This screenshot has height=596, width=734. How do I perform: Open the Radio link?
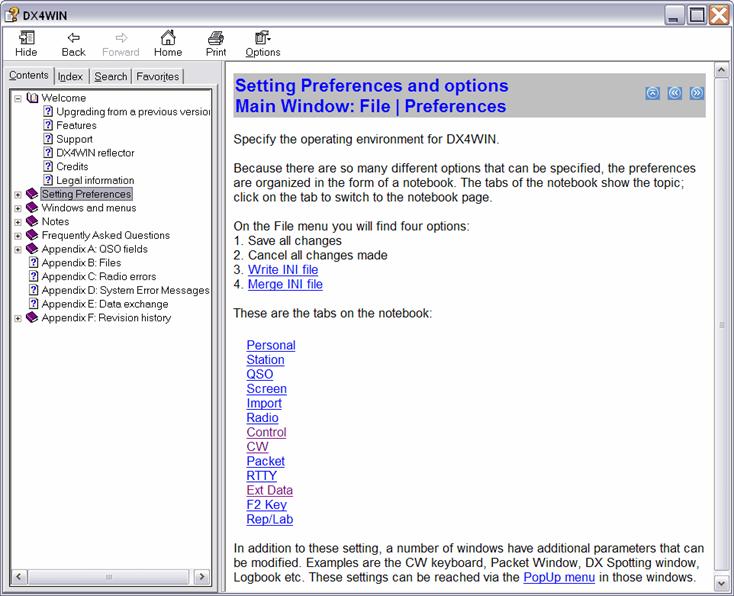pyautogui.click(x=262, y=418)
